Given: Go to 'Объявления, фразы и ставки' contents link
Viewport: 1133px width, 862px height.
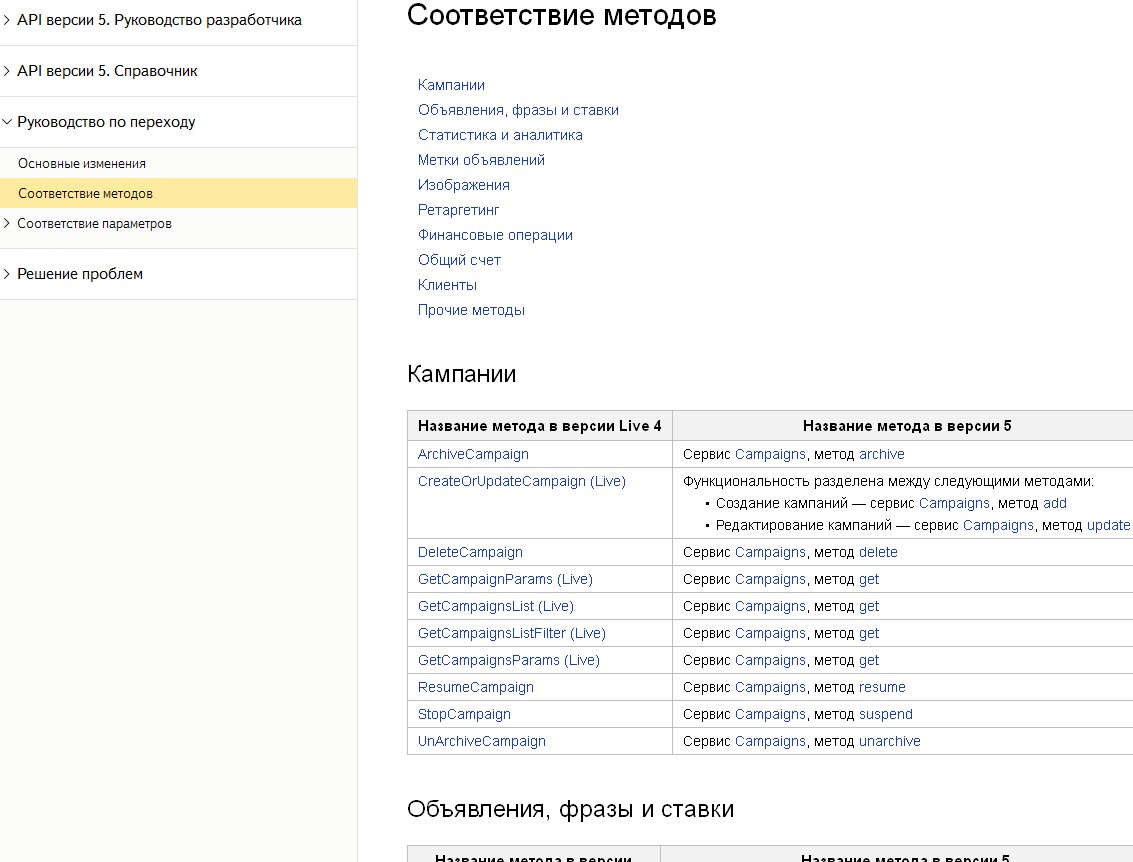Looking at the screenshot, I should (x=518, y=110).
